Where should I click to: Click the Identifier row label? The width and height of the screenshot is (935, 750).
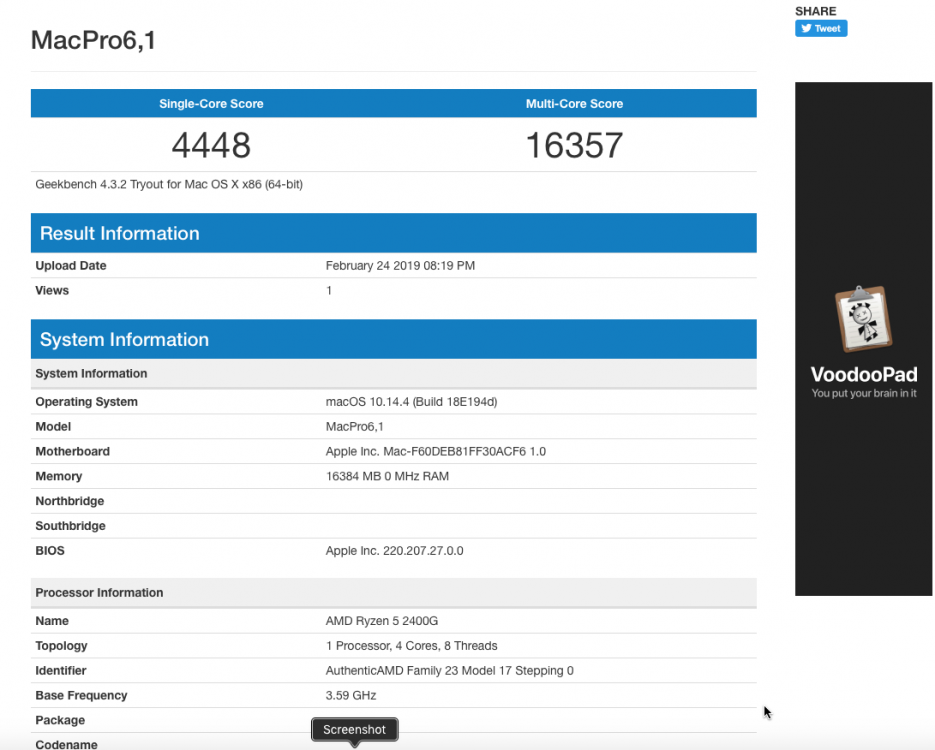click(61, 670)
